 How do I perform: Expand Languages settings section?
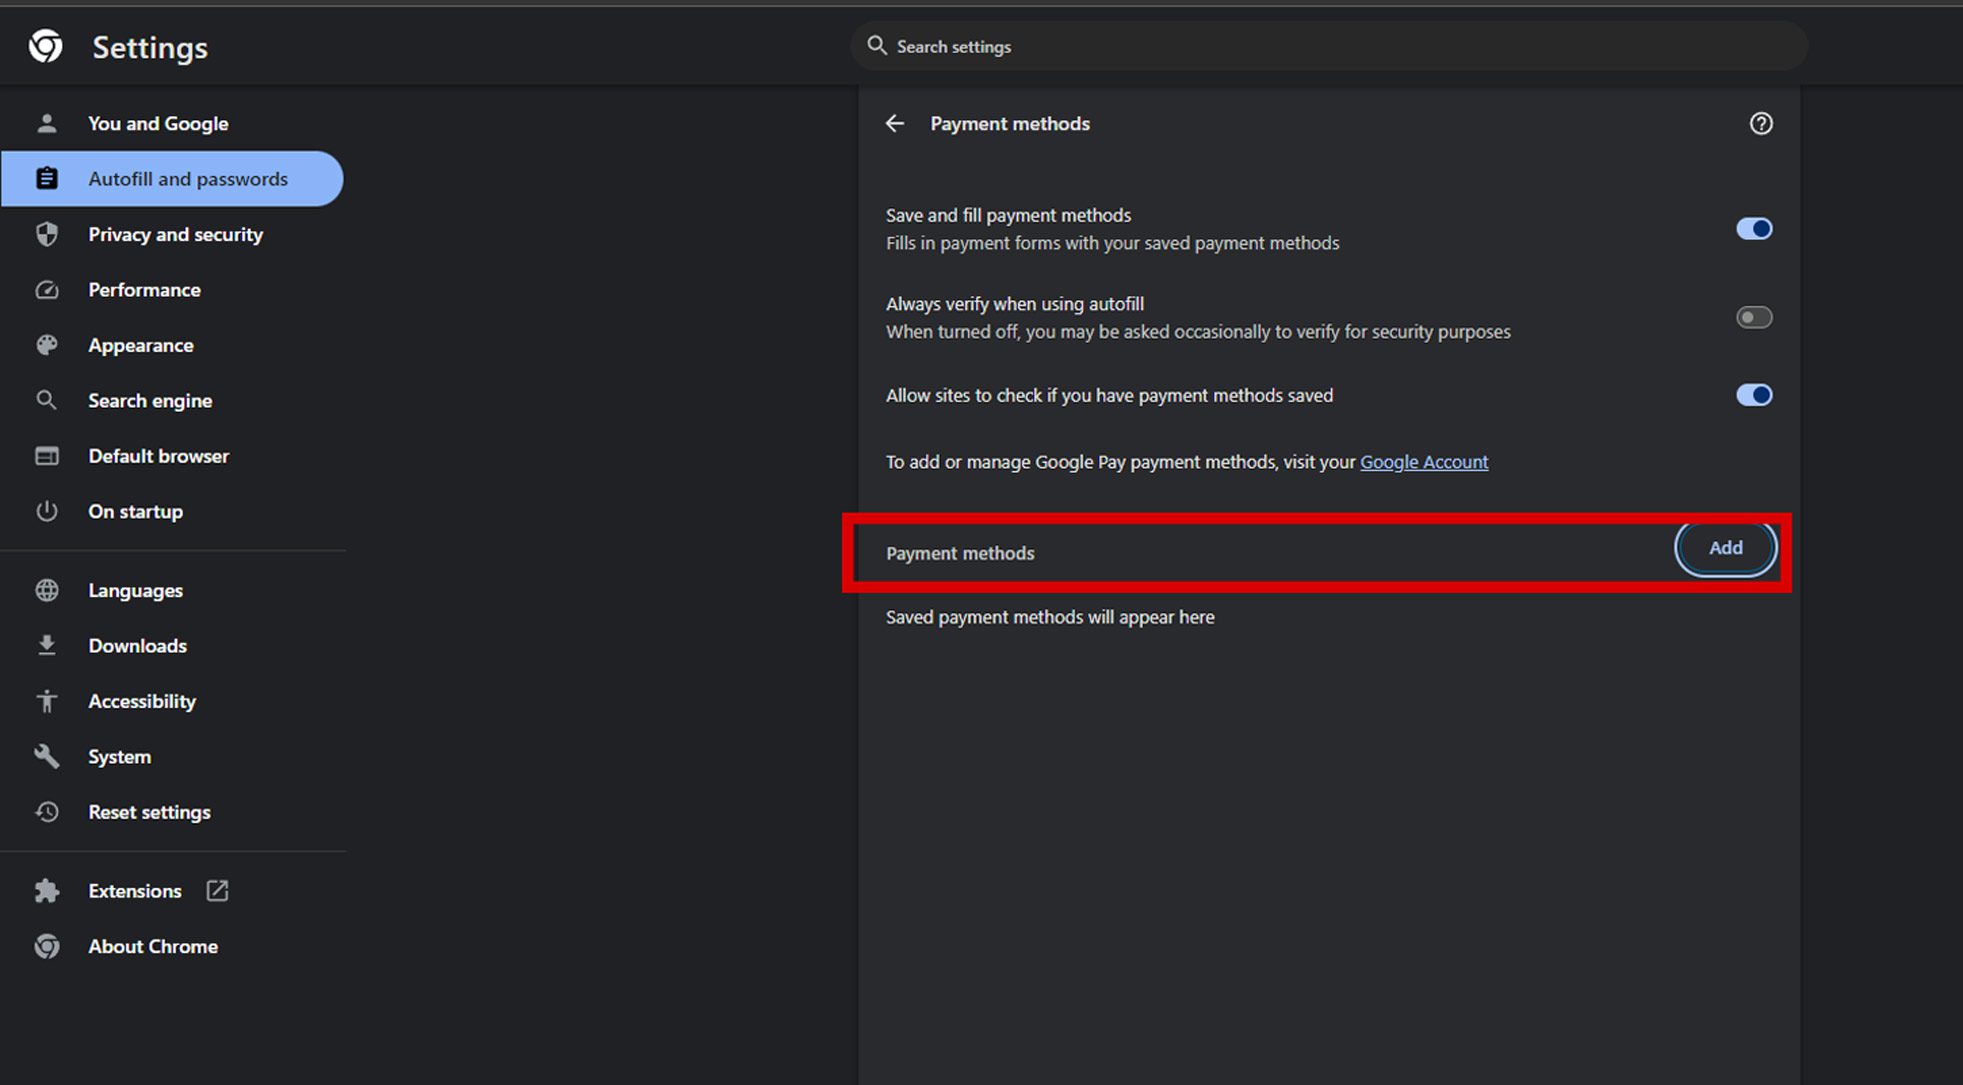[135, 589]
